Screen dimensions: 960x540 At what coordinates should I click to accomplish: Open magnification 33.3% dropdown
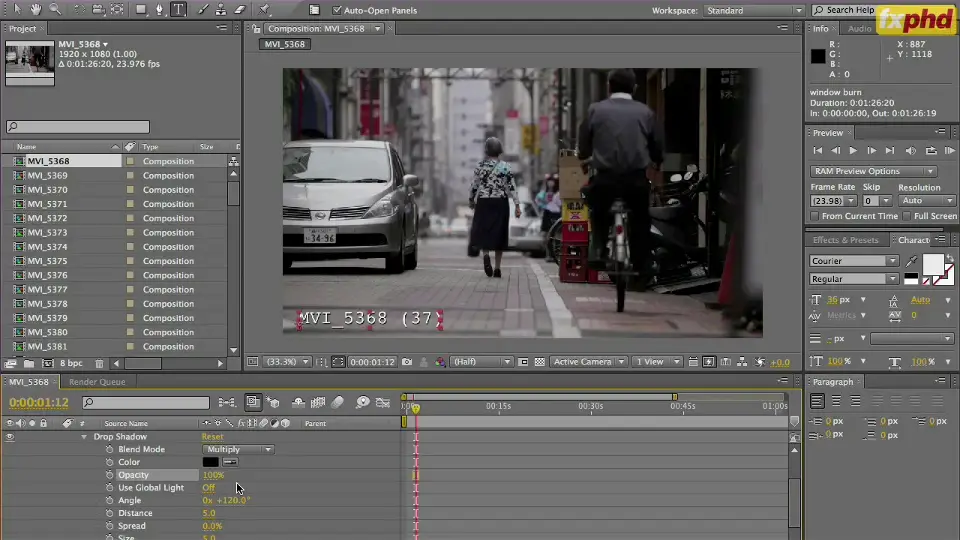[287, 362]
